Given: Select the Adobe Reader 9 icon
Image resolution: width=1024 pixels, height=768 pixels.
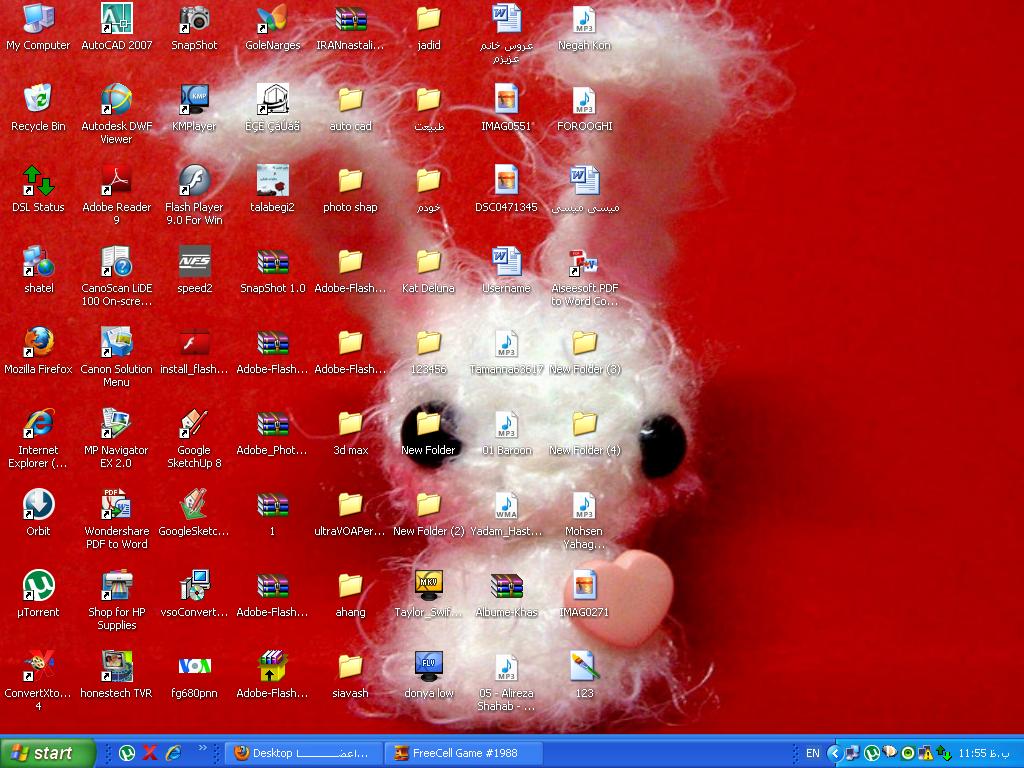Looking at the screenshot, I should [117, 181].
